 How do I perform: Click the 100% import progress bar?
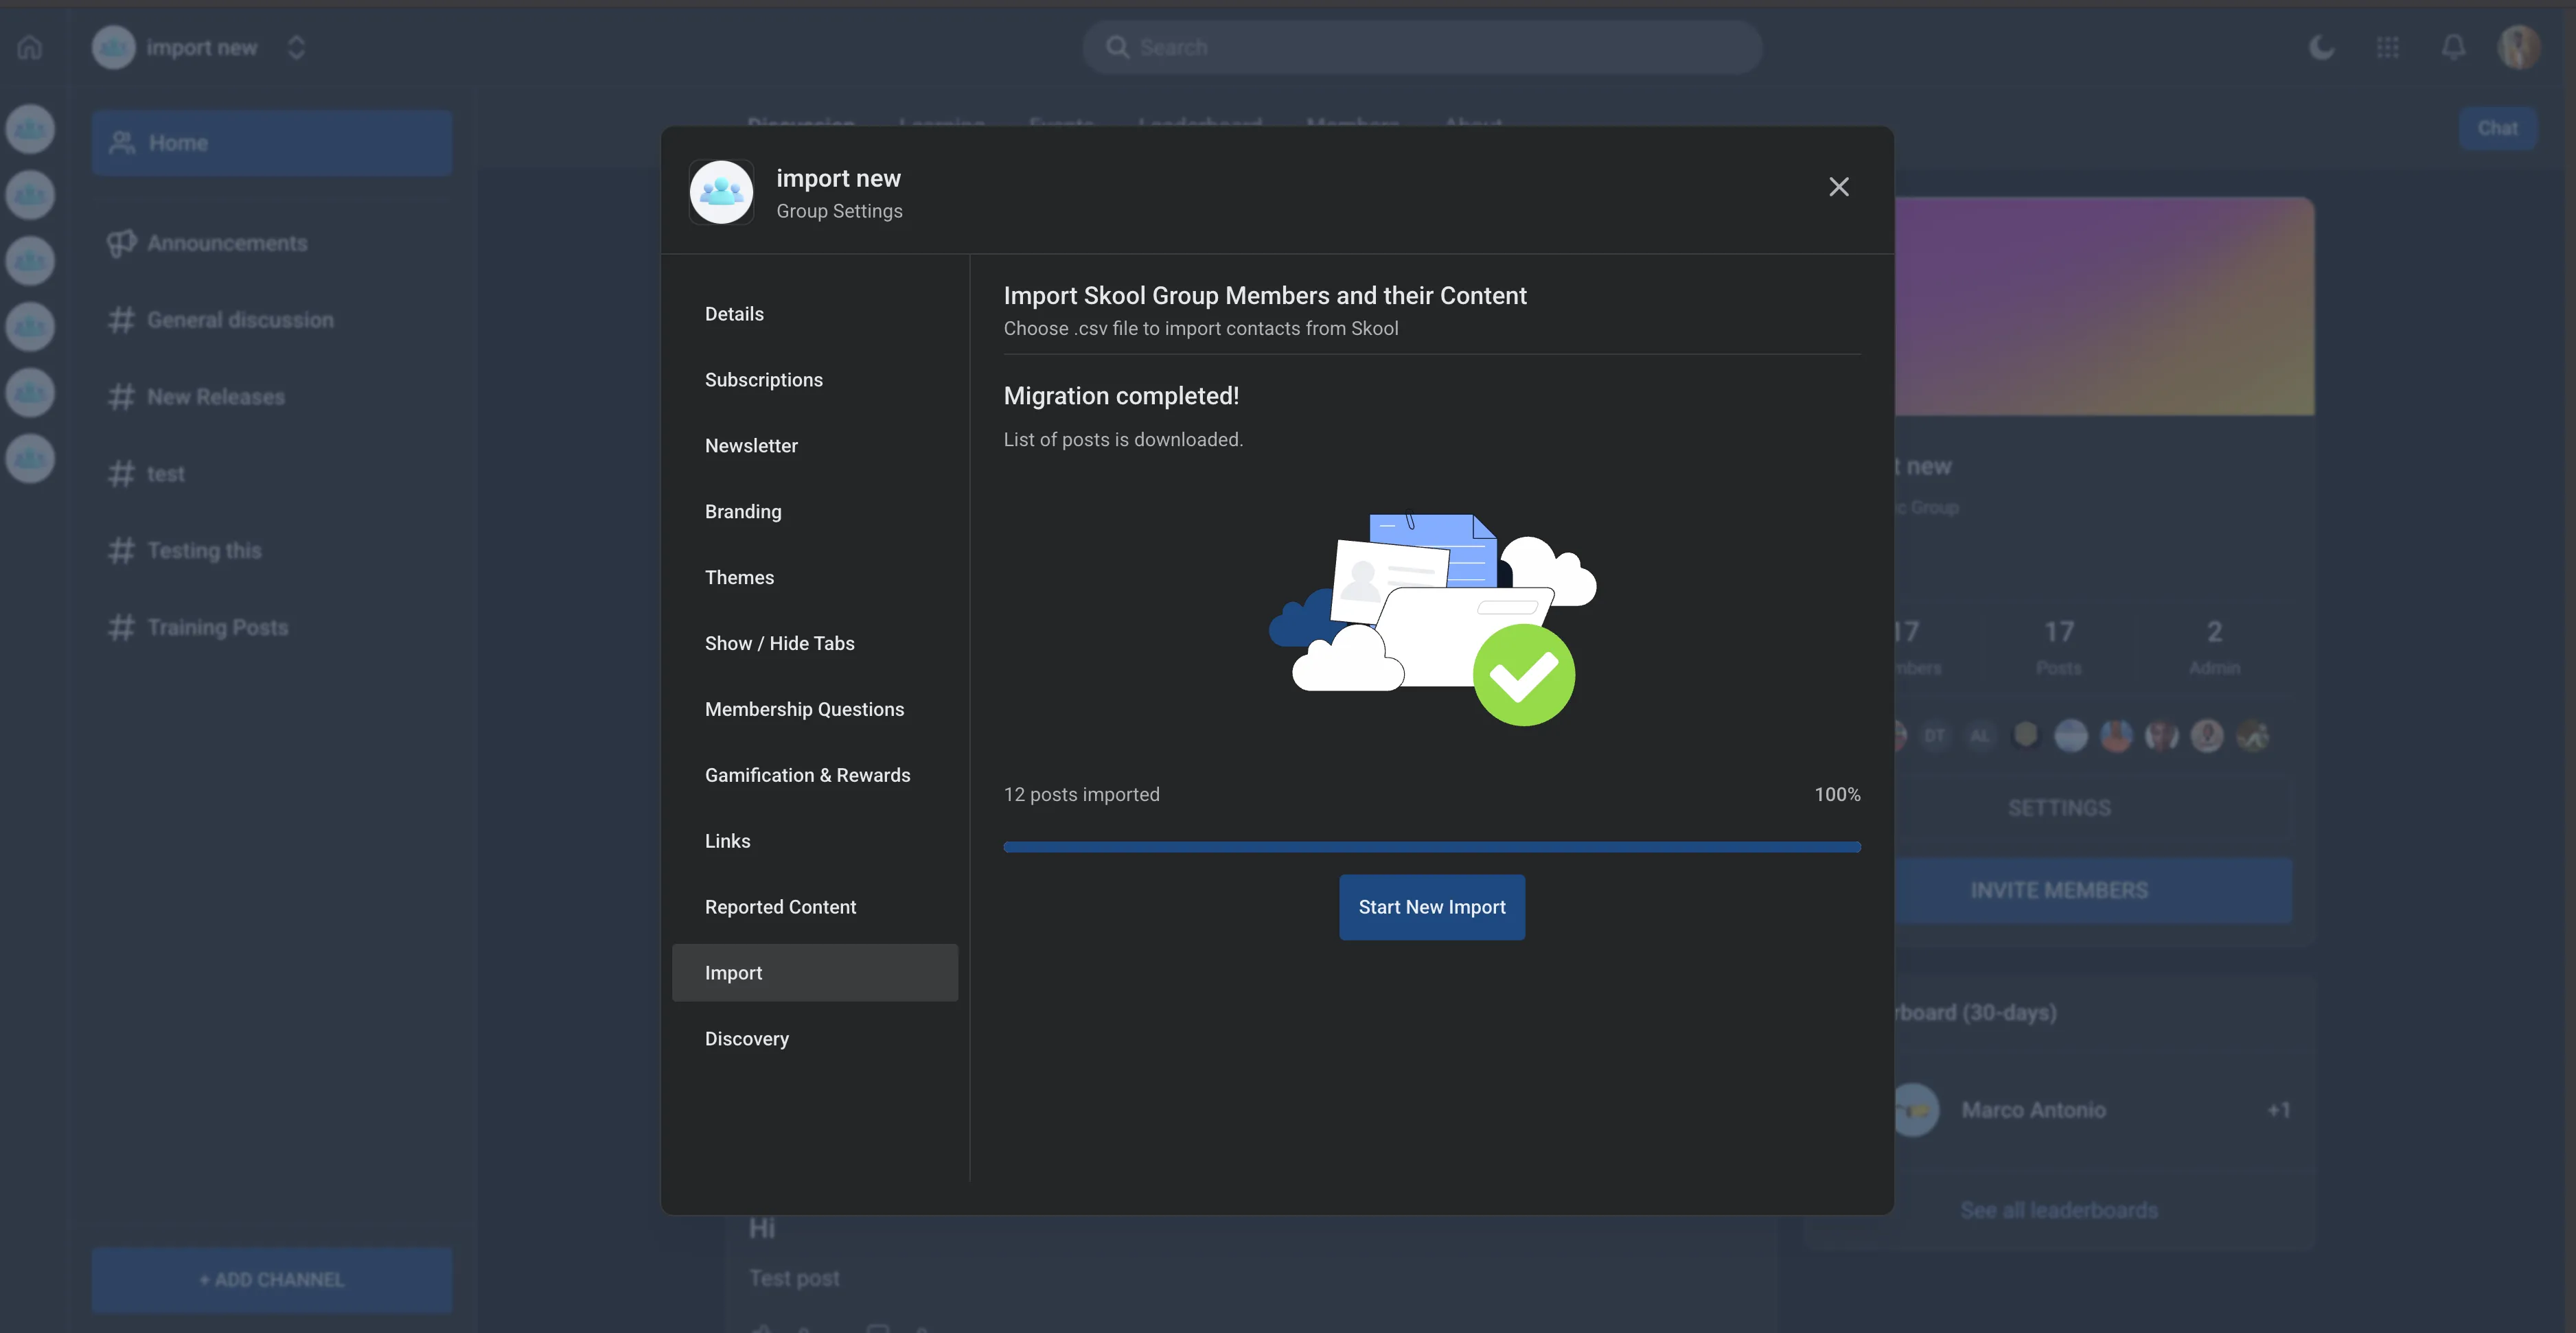pyautogui.click(x=1431, y=847)
